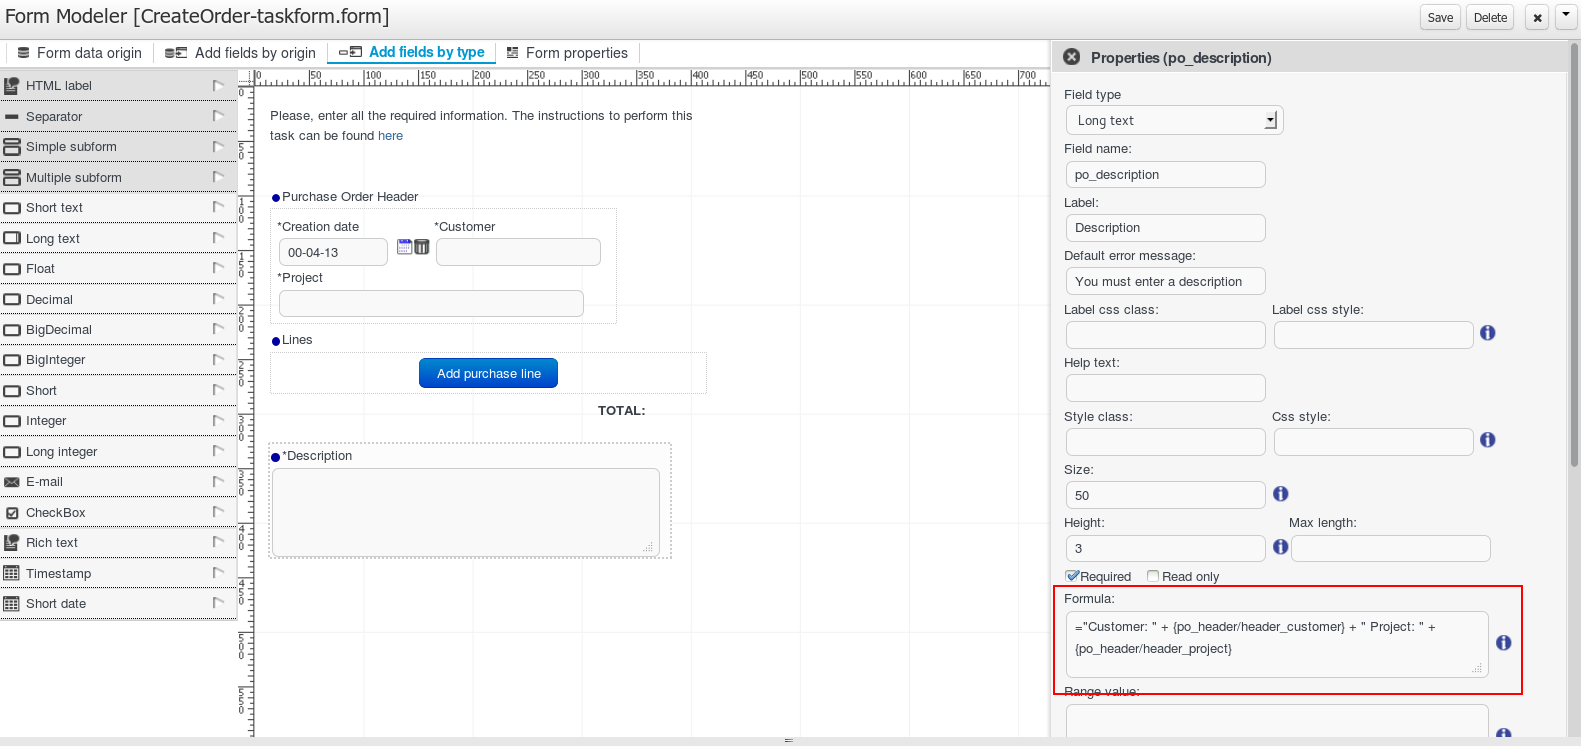Open the Form properties tab
The image size is (1581, 749).
[x=567, y=53]
